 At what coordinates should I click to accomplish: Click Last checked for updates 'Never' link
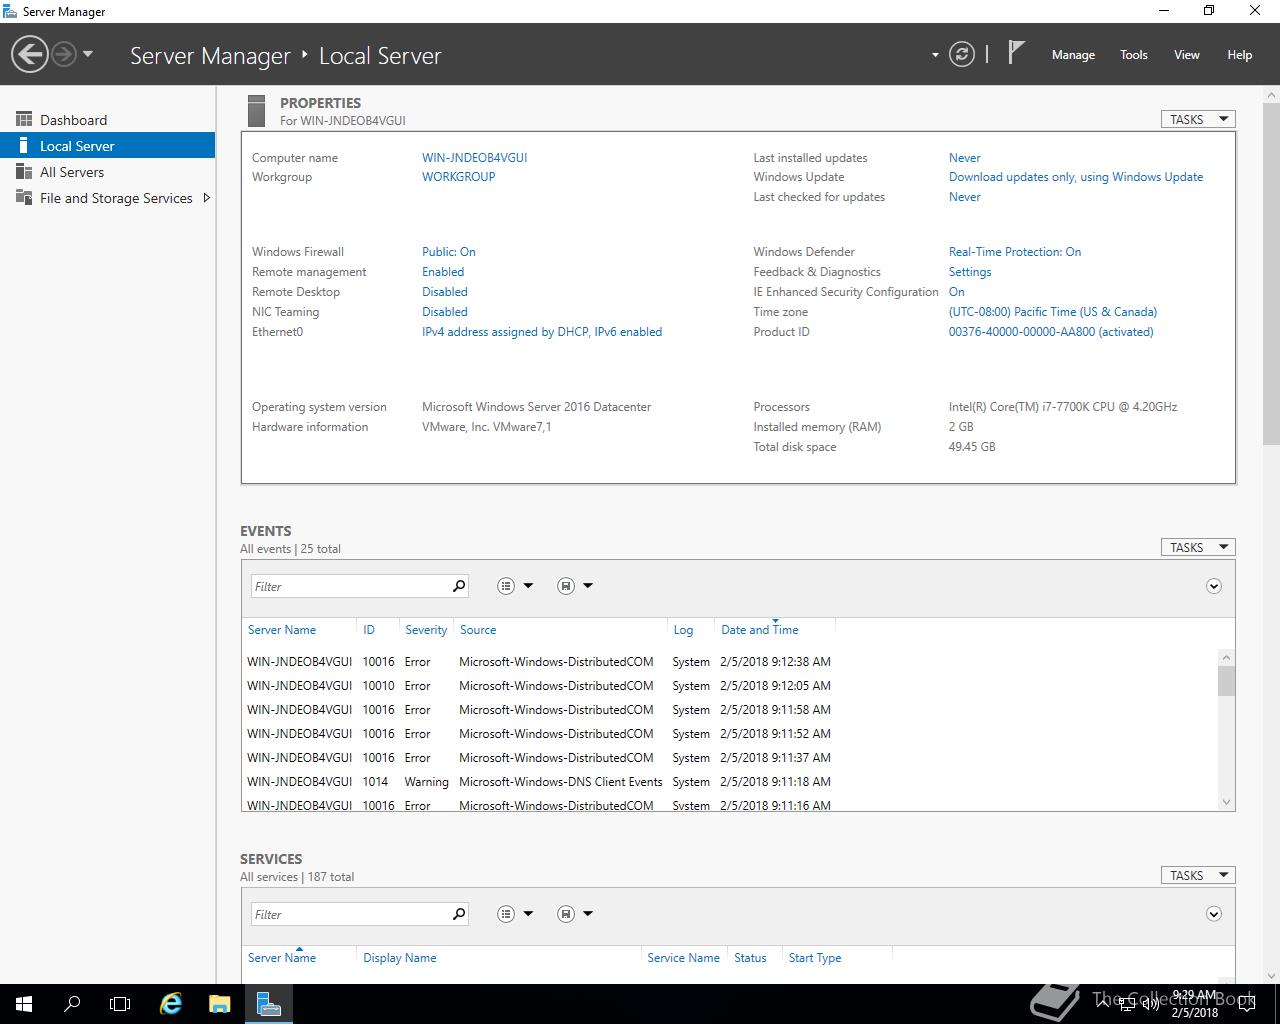(x=964, y=197)
